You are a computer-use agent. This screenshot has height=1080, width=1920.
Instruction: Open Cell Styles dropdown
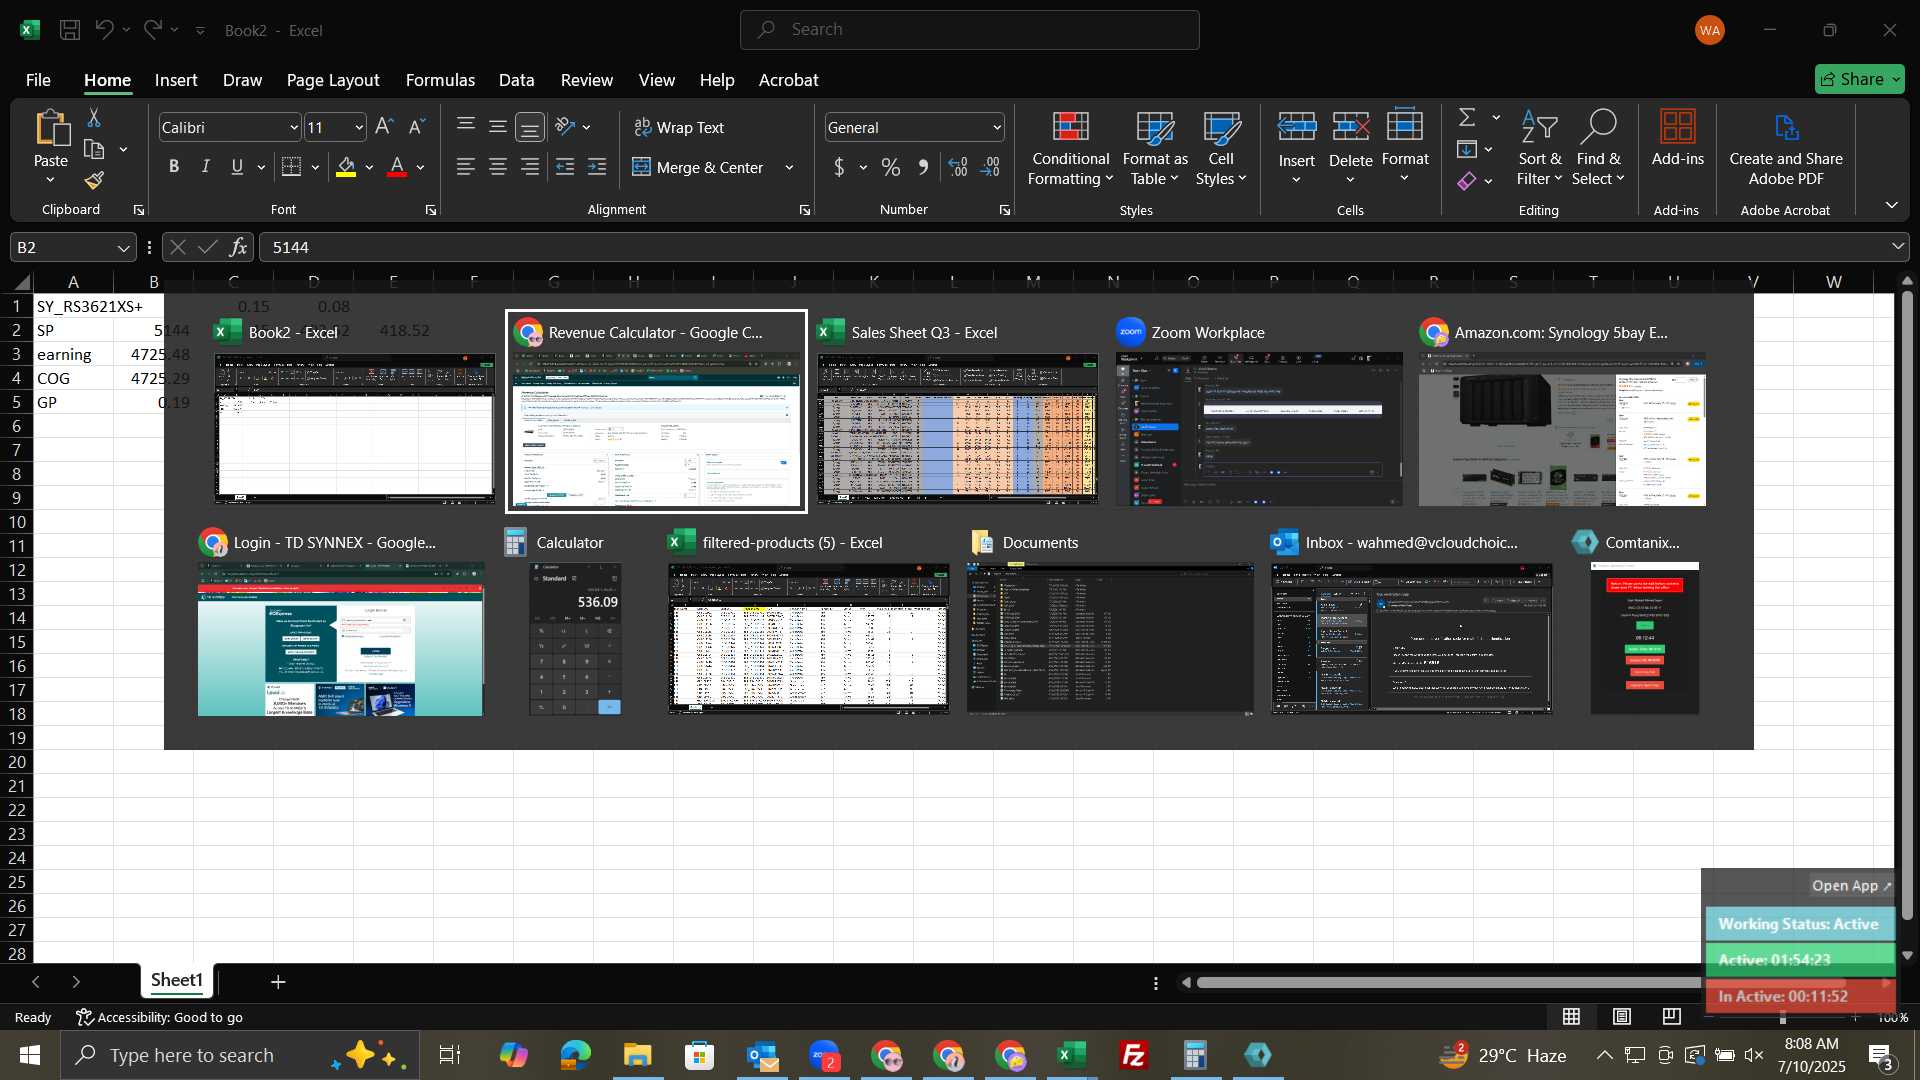pos(1221,148)
